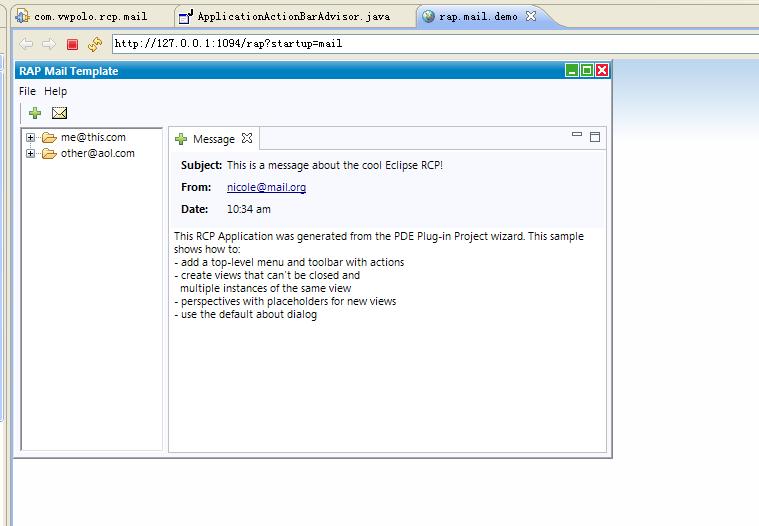Viewport: 759px width, 526px height.
Task: Click the Subject line text
Action: [334, 165]
